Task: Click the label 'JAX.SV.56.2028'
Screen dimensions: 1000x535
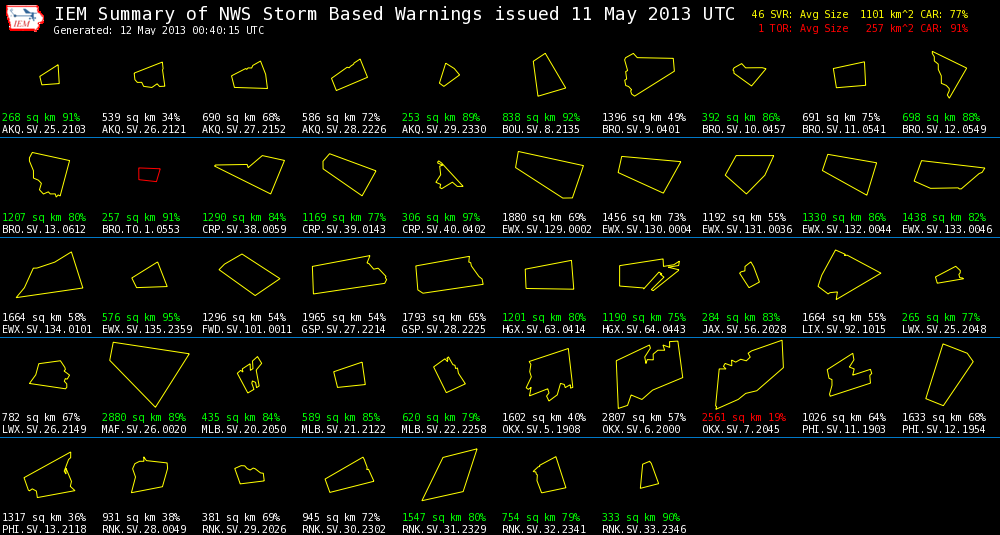Action: 744,329
